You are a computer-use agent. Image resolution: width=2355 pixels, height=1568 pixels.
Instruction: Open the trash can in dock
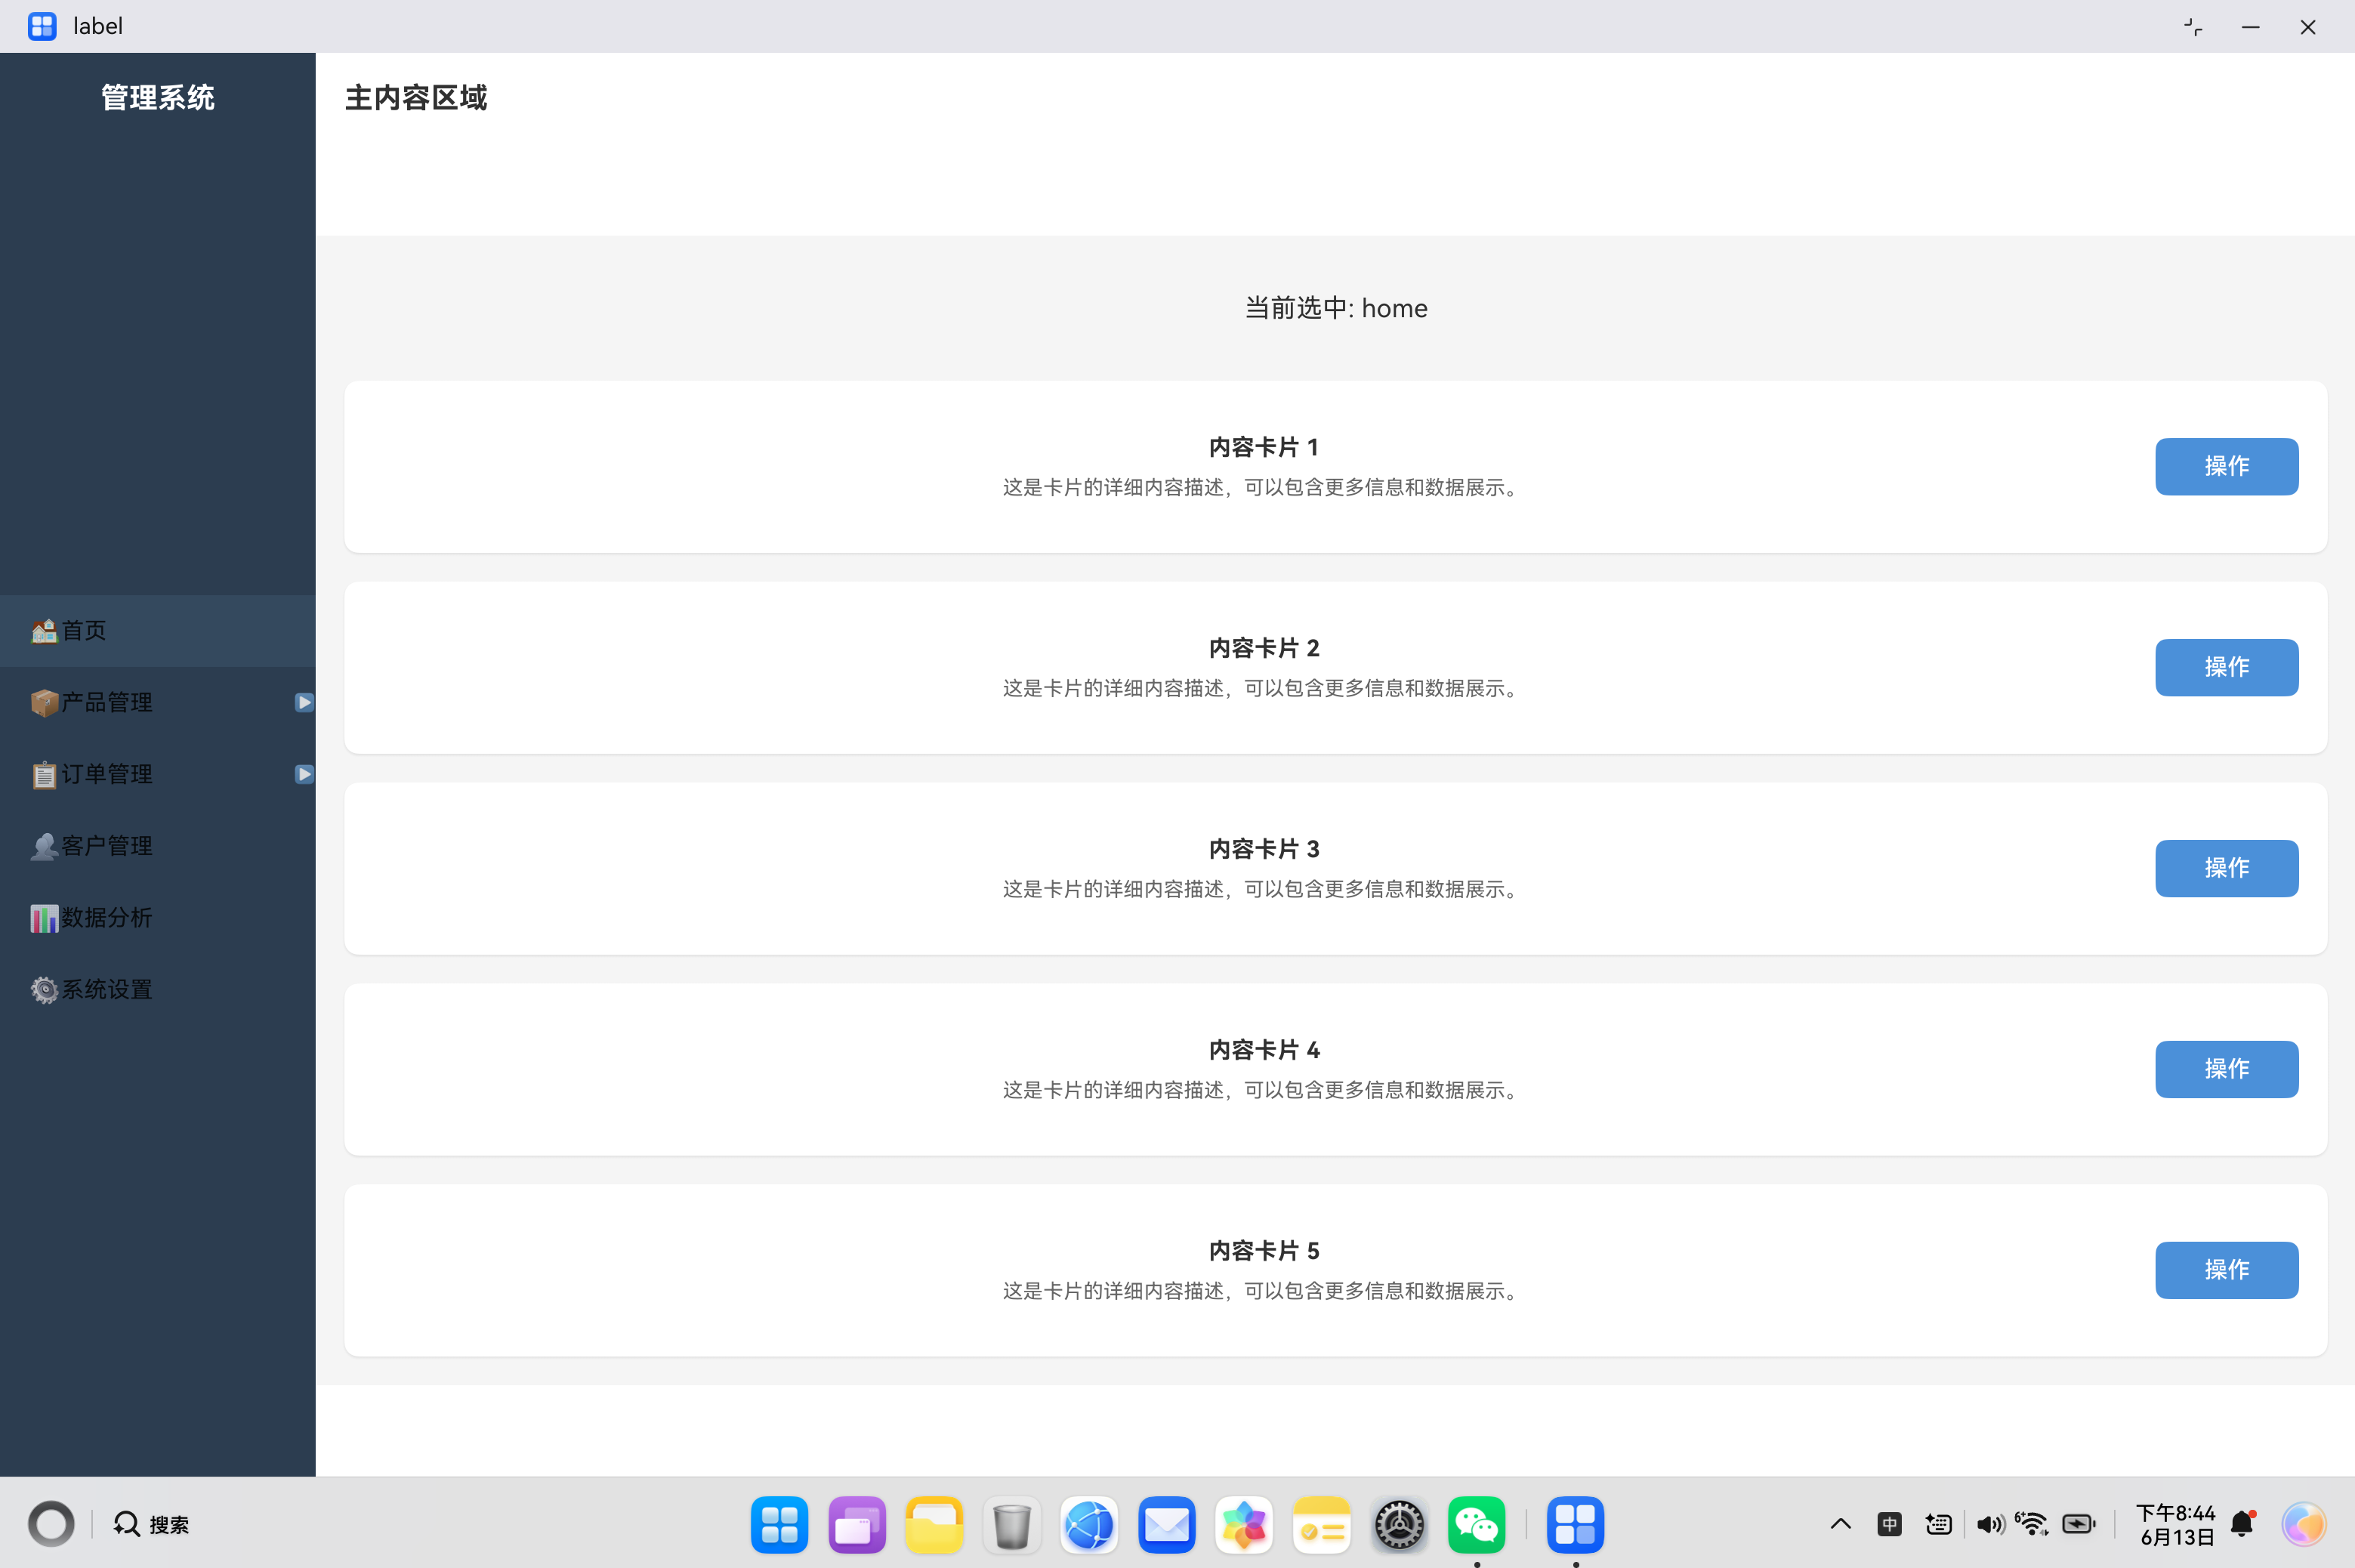pyautogui.click(x=1012, y=1524)
